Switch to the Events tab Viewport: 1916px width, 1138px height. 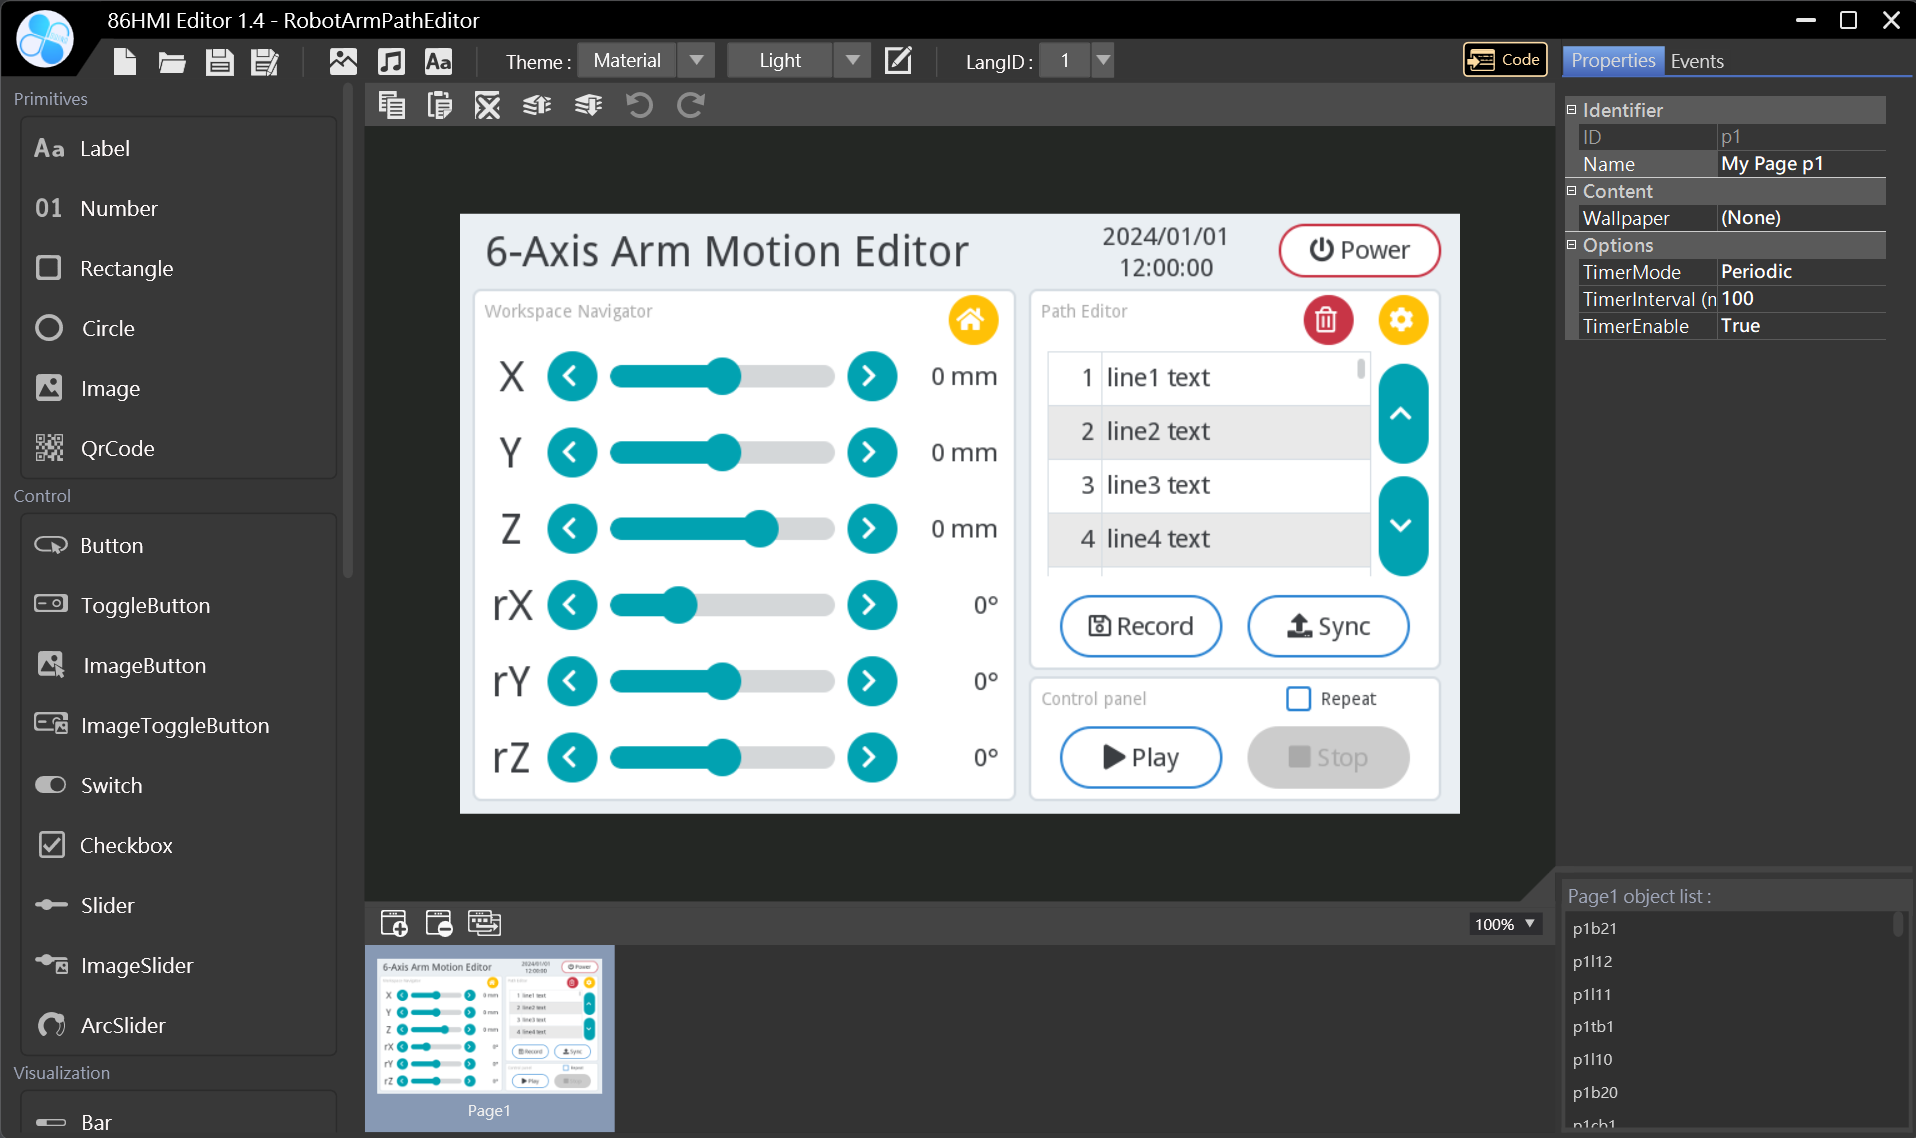click(1697, 61)
